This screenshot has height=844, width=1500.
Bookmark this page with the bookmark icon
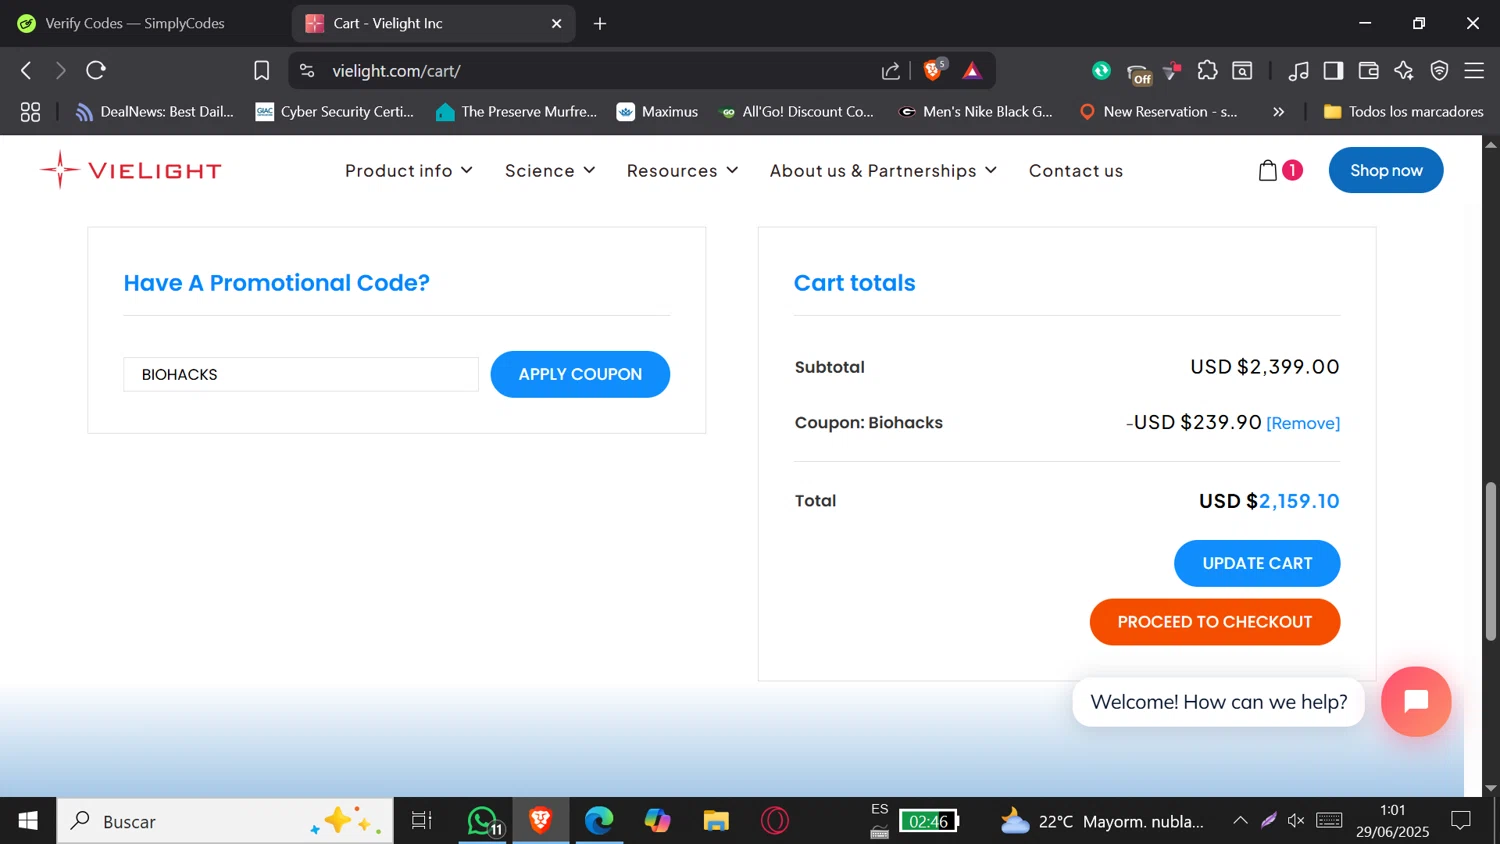(x=261, y=70)
